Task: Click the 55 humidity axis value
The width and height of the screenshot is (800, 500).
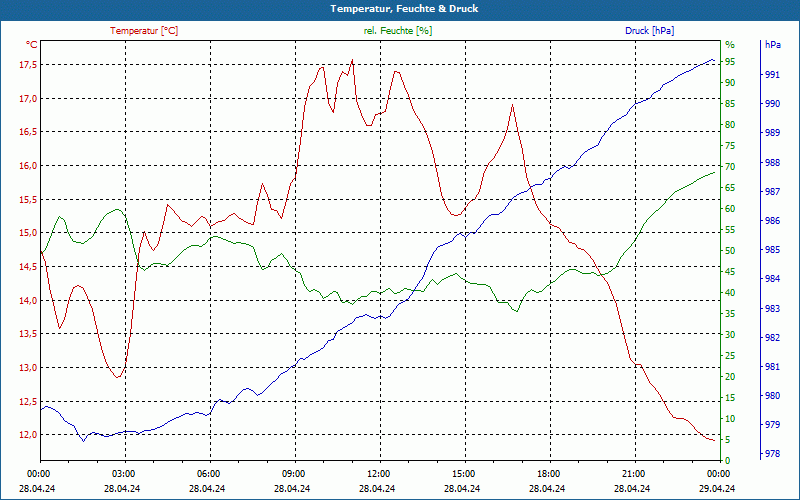Action: [730, 230]
